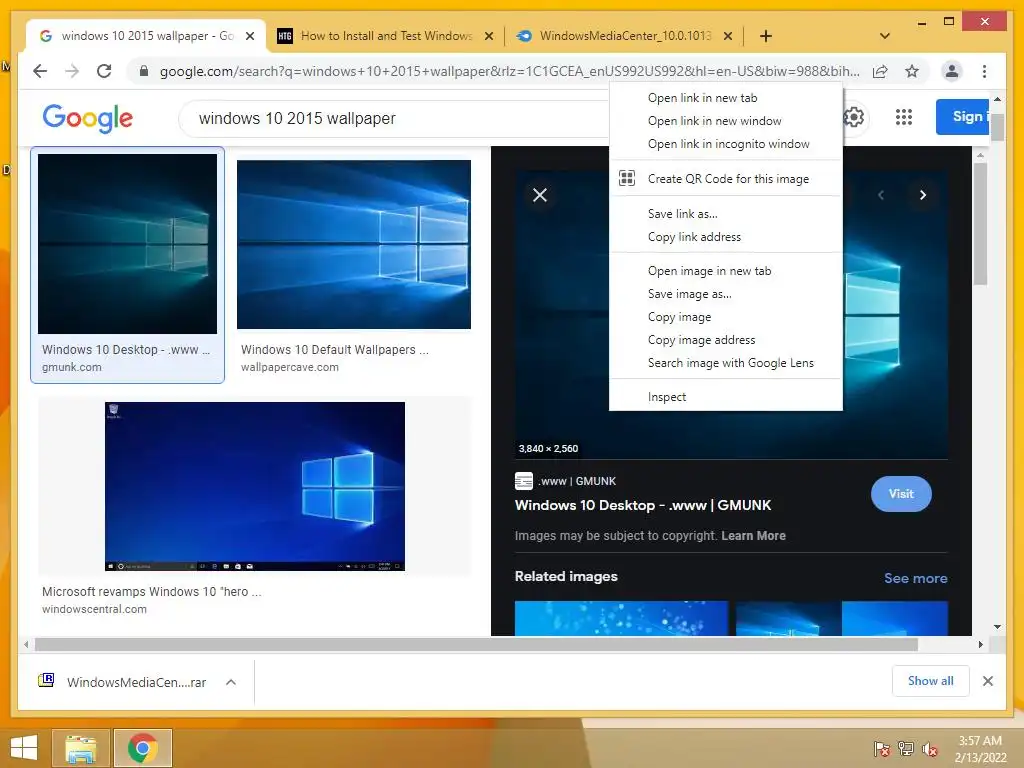This screenshot has height=768, width=1024.
Task: Open Google search settings gear
Action: pos(854,118)
